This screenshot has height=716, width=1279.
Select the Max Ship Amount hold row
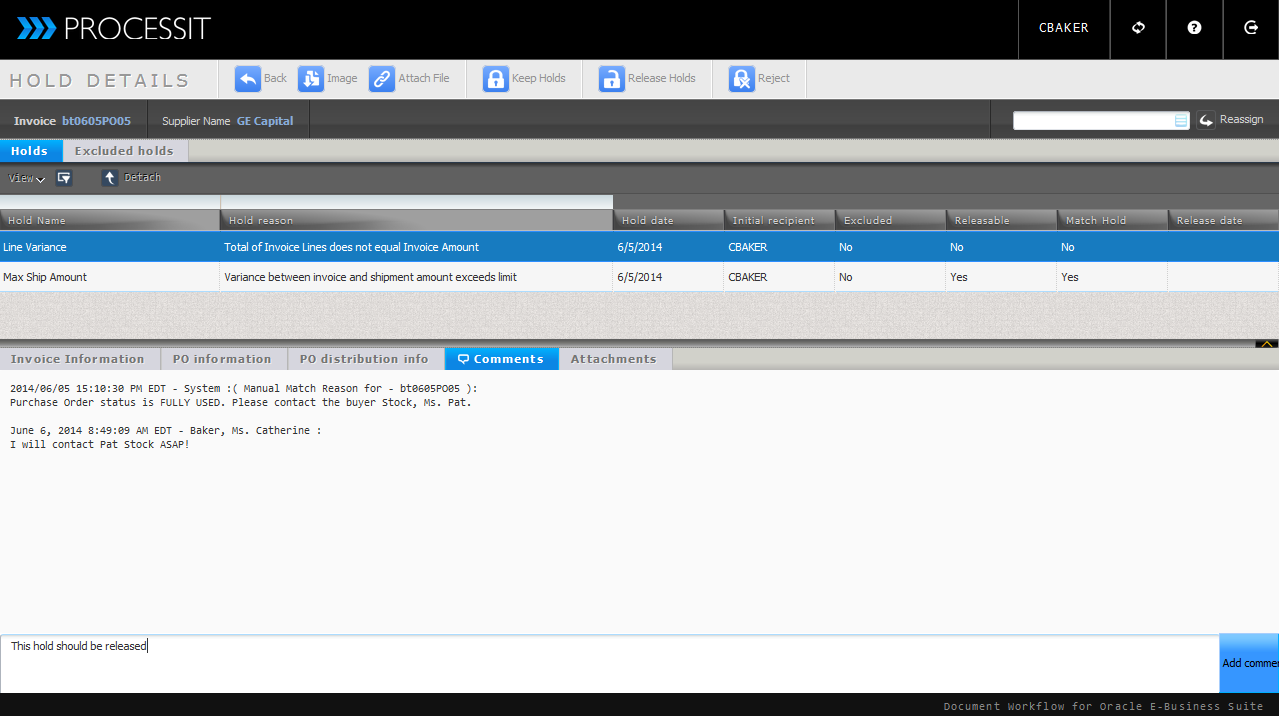(x=300, y=277)
